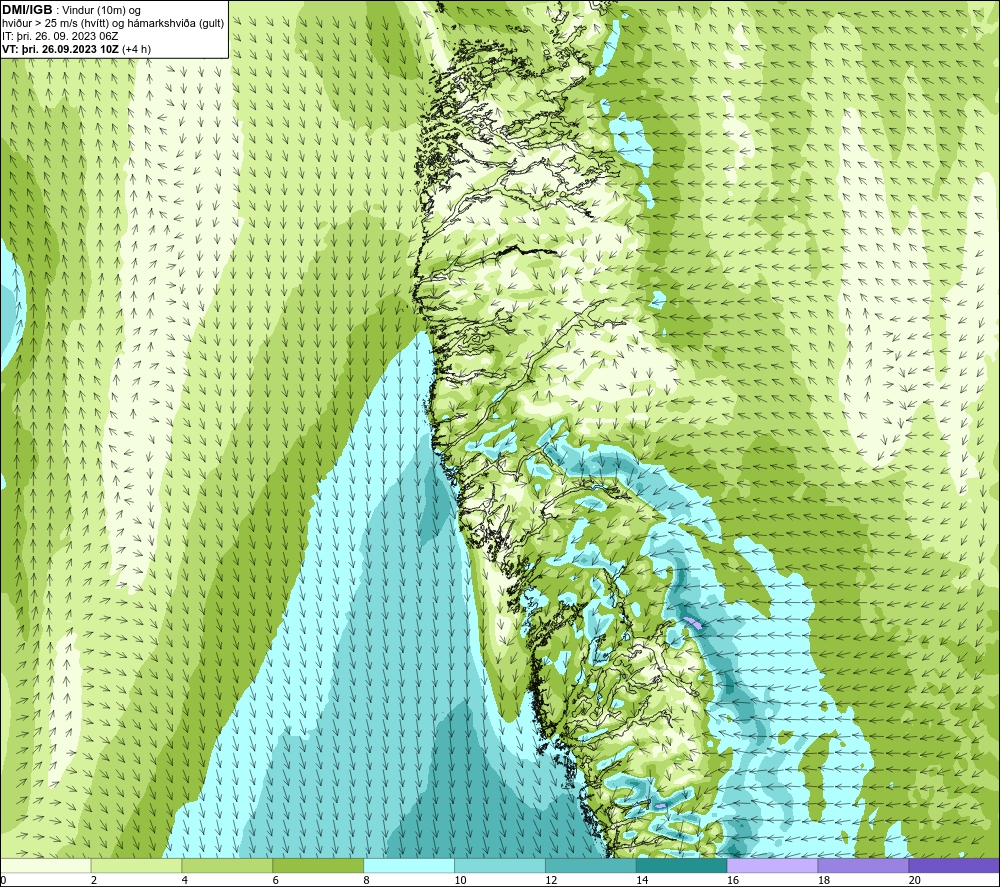Image resolution: width=1000 pixels, height=887 pixels.
Task: Click the legend scale value '20'
Action: [x=915, y=880]
